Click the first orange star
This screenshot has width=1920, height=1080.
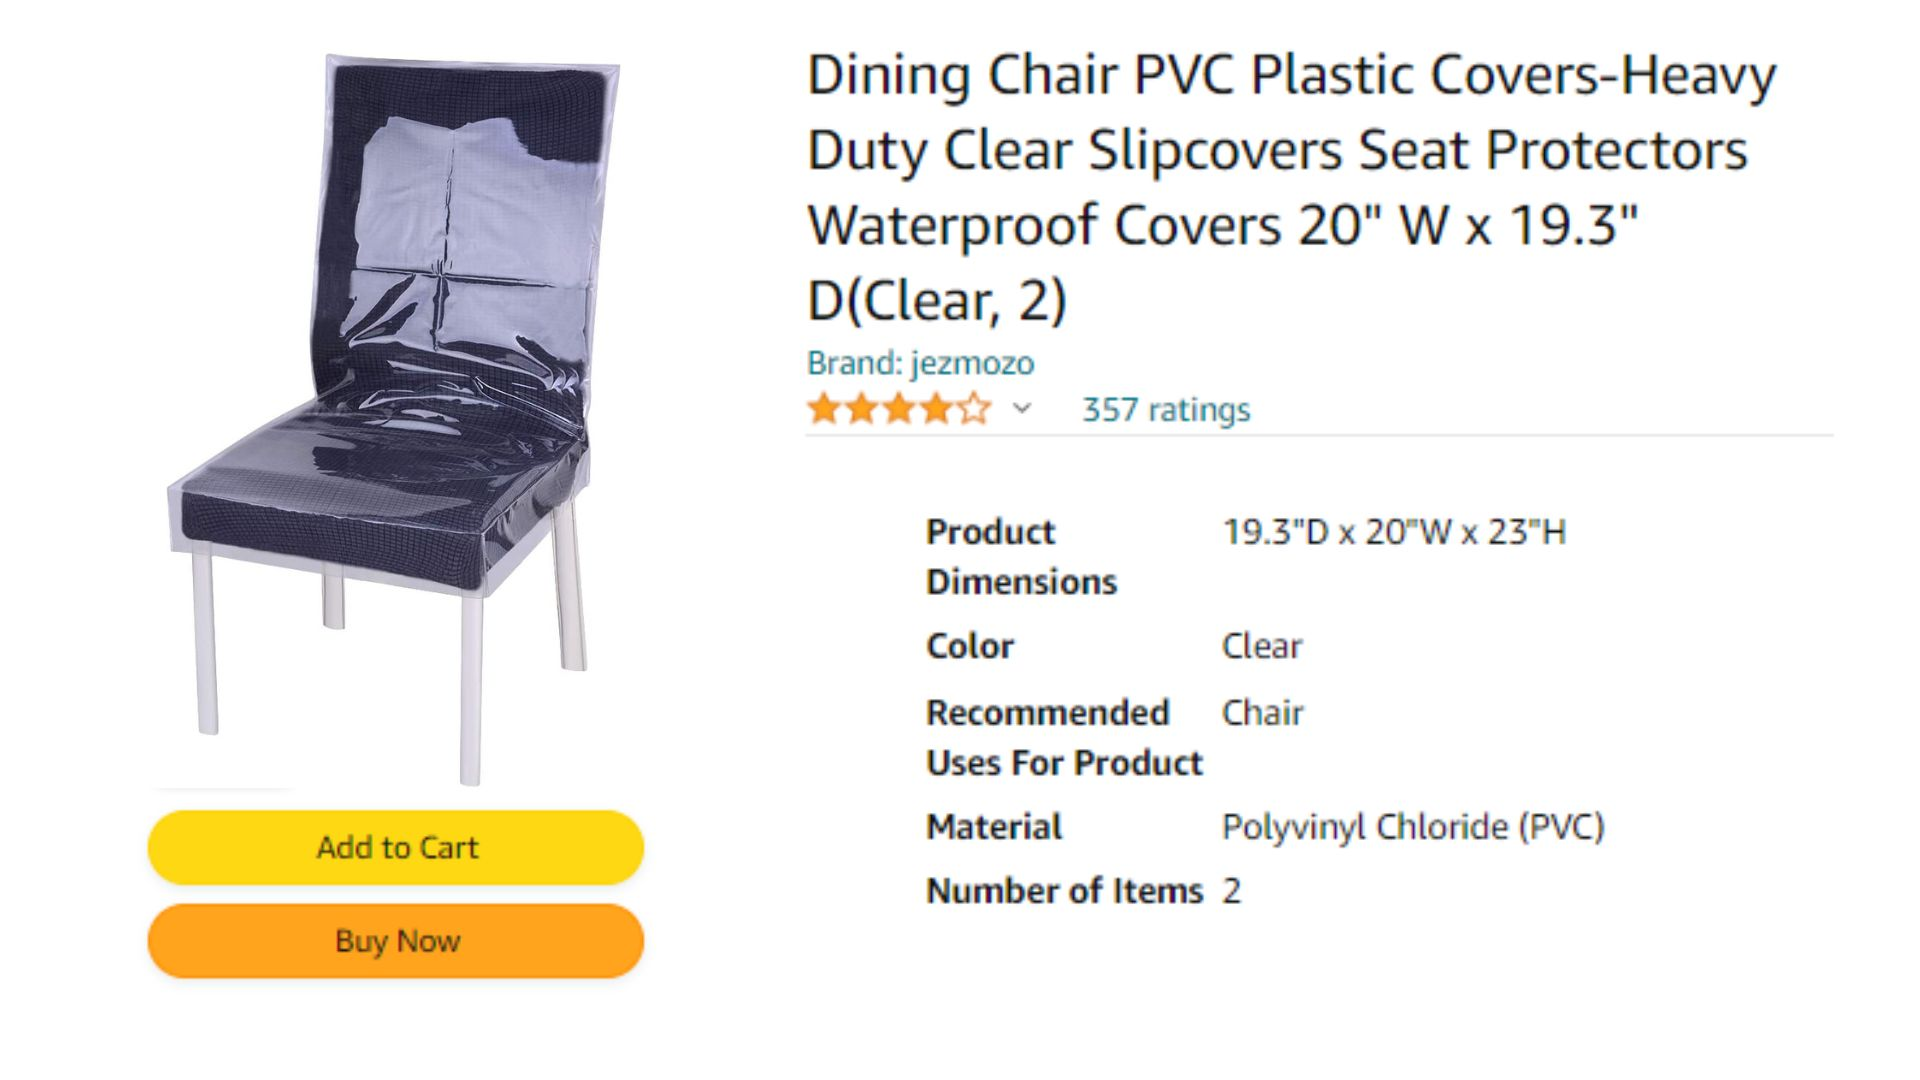(x=825, y=409)
